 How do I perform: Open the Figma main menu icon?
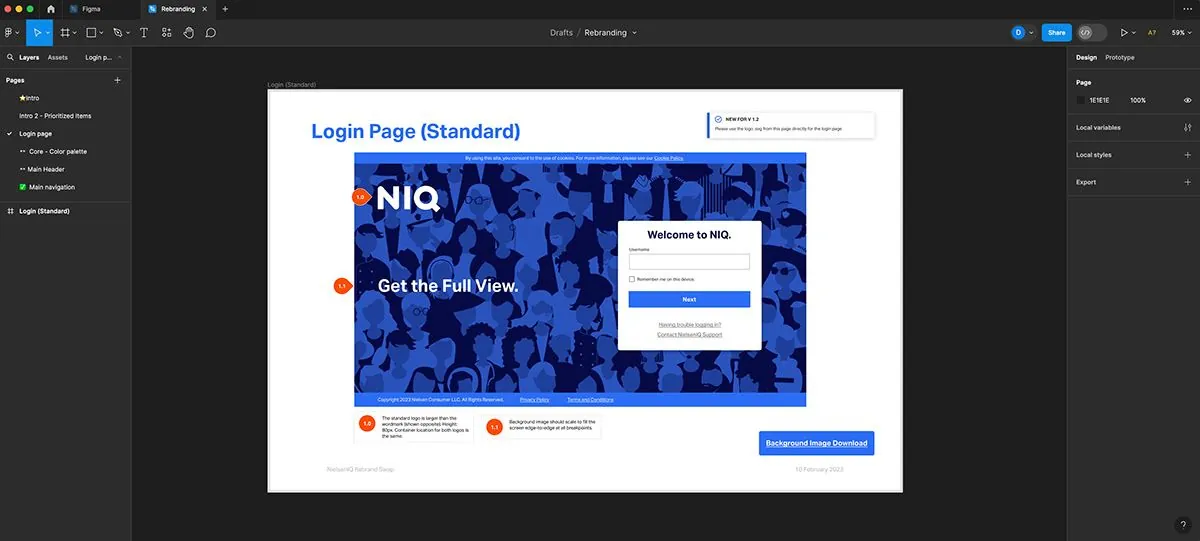(9, 32)
